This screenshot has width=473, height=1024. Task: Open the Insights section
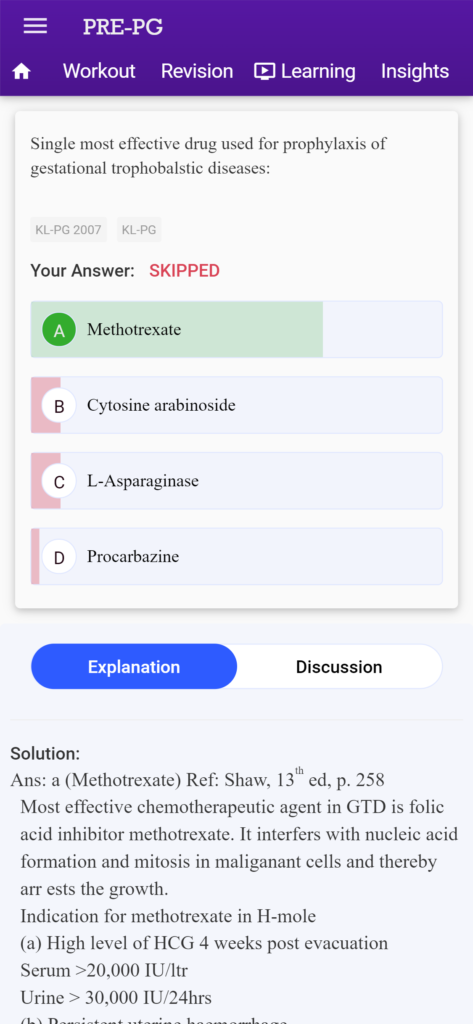[415, 71]
